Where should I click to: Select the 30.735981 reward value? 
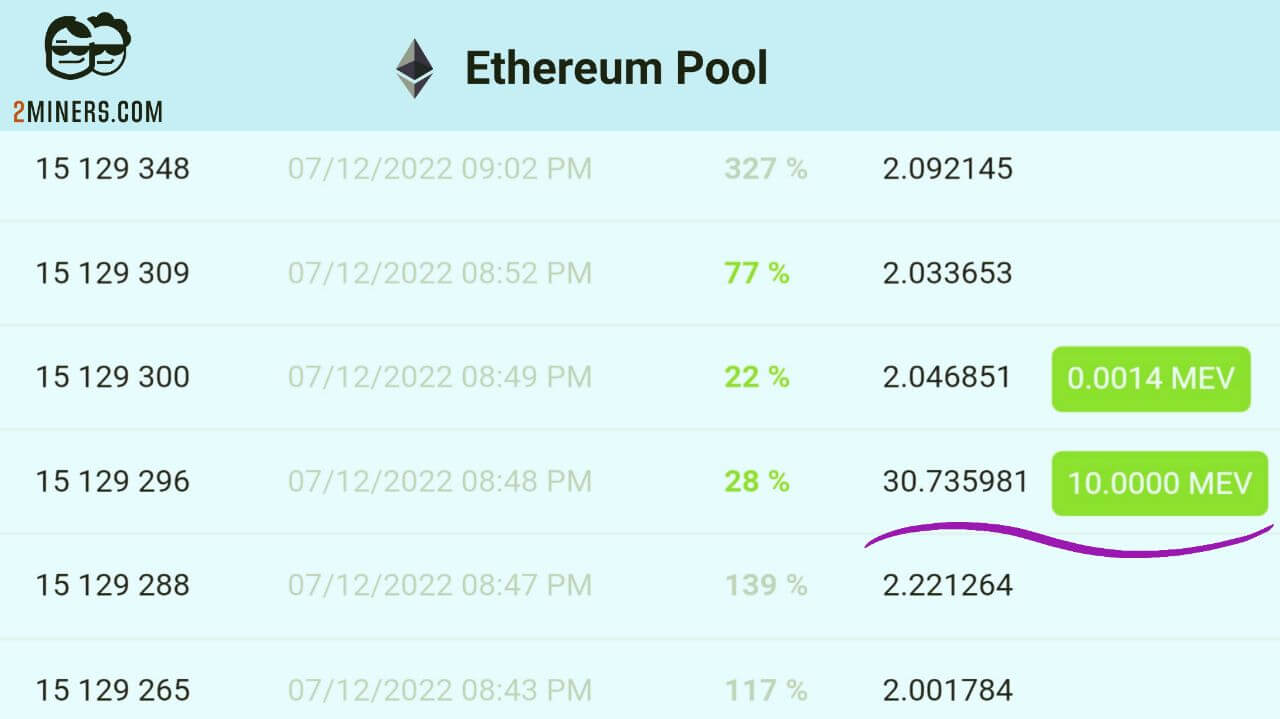(x=955, y=482)
